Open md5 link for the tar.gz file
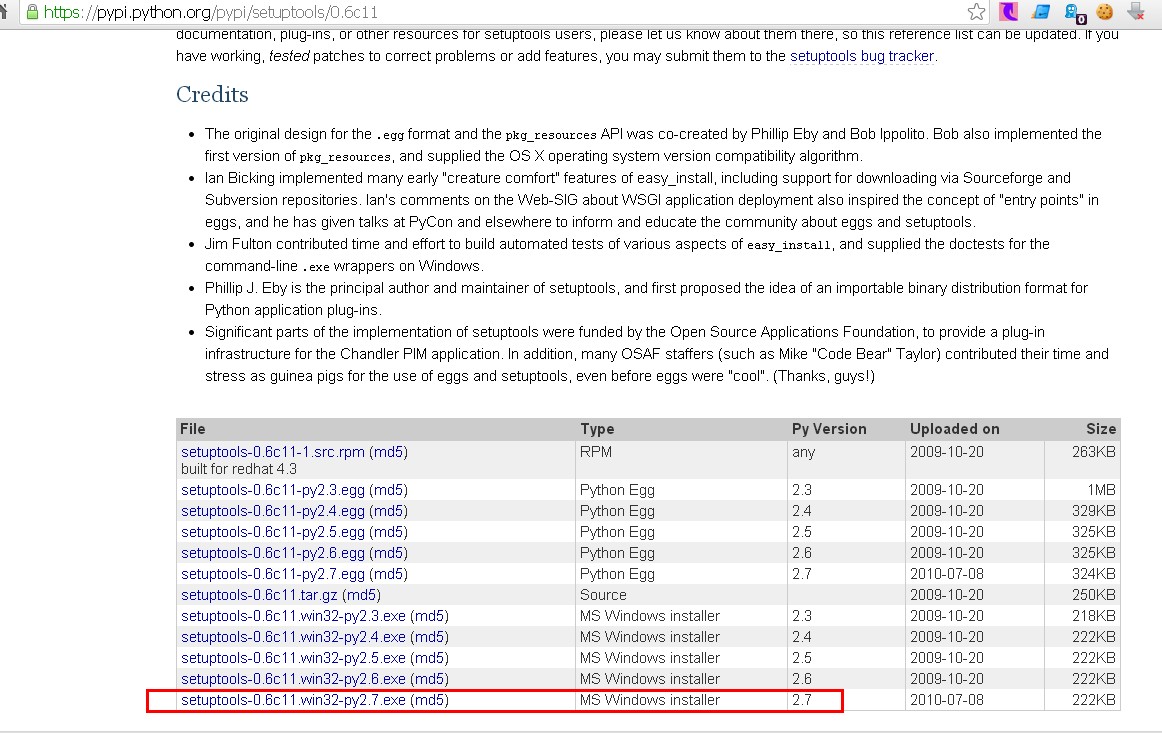This screenshot has width=1162, height=733. point(362,595)
